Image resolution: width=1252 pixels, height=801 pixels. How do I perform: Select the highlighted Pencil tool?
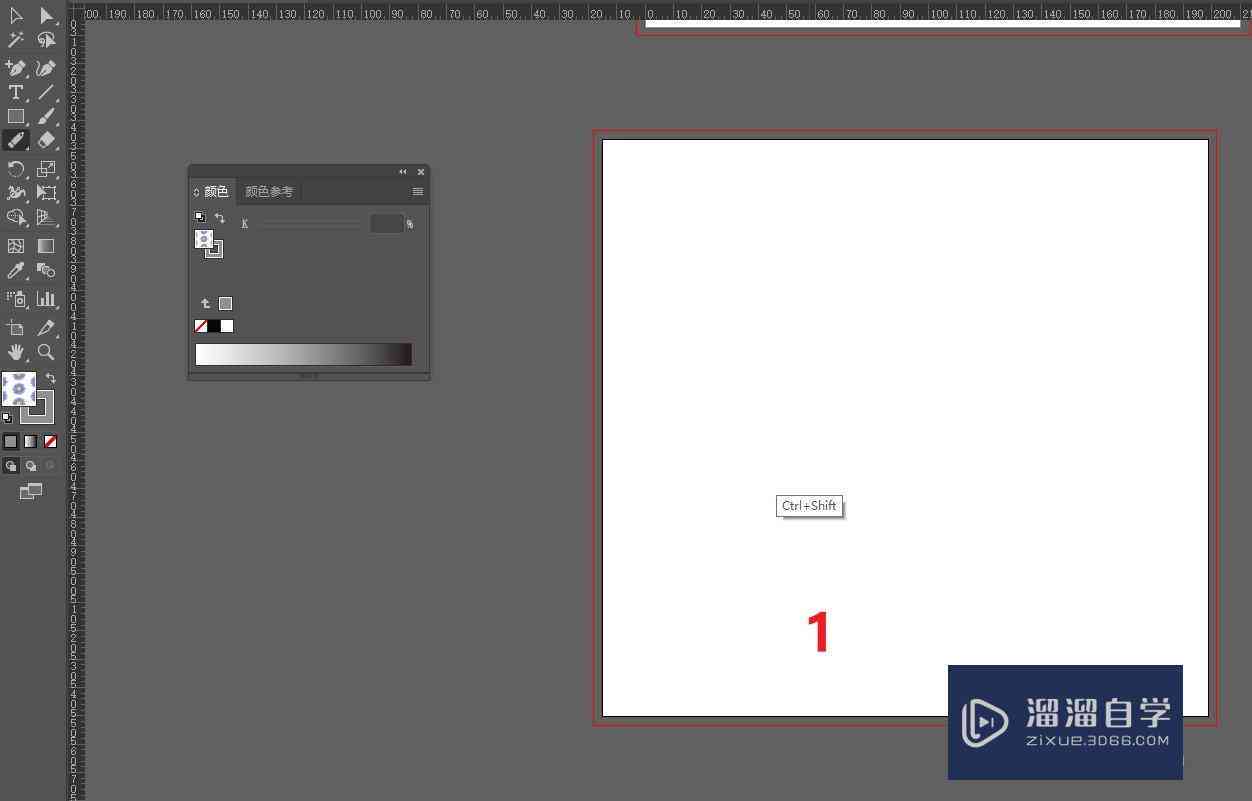(16, 140)
